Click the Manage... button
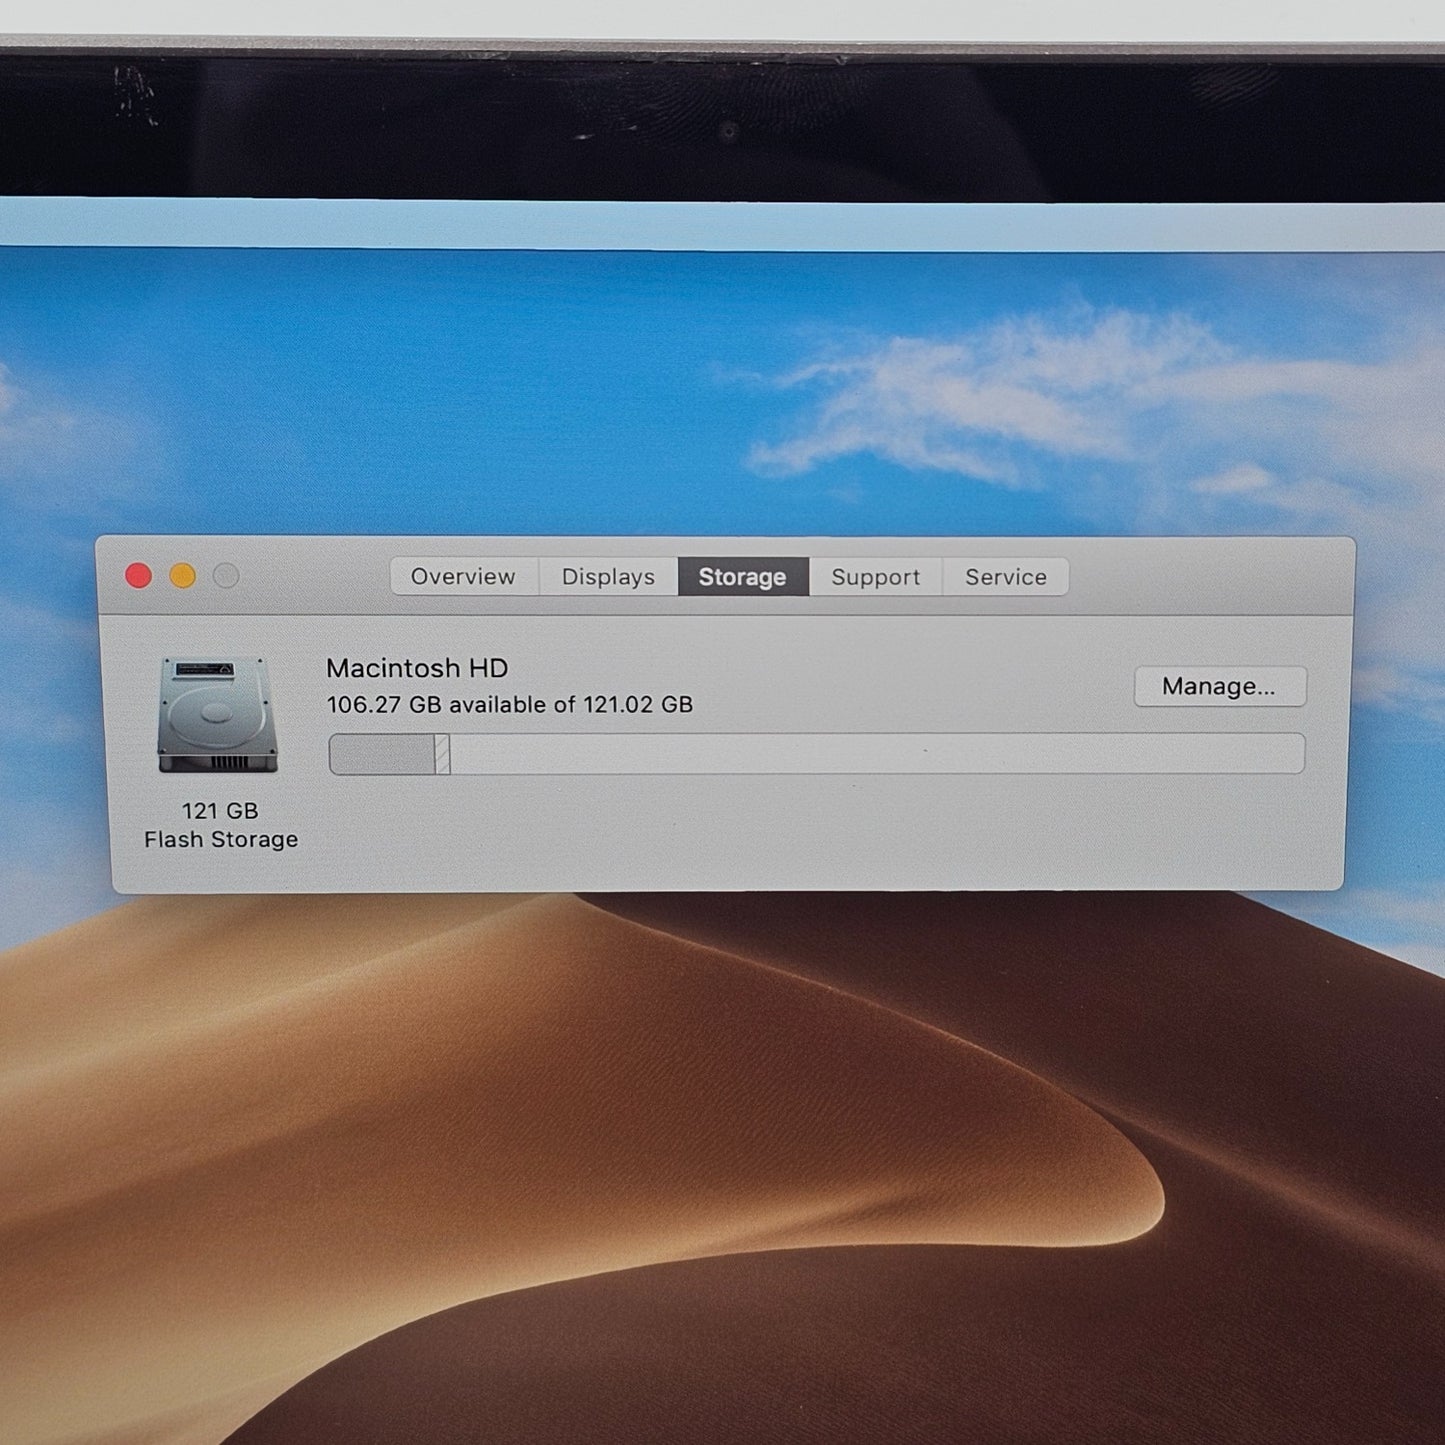This screenshot has height=1445, width=1445. click(x=1220, y=686)
